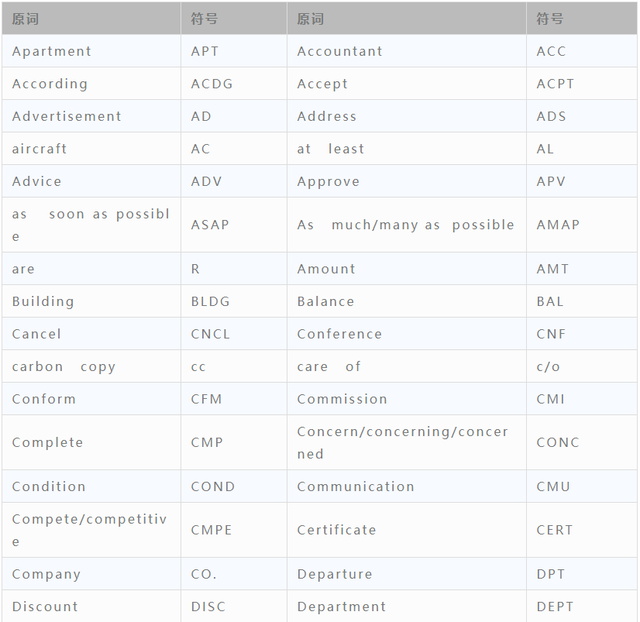Image resolution: width=640 pixels, height=622 pixels.
Task: Select the Communication entry
Action: [355, 486]
